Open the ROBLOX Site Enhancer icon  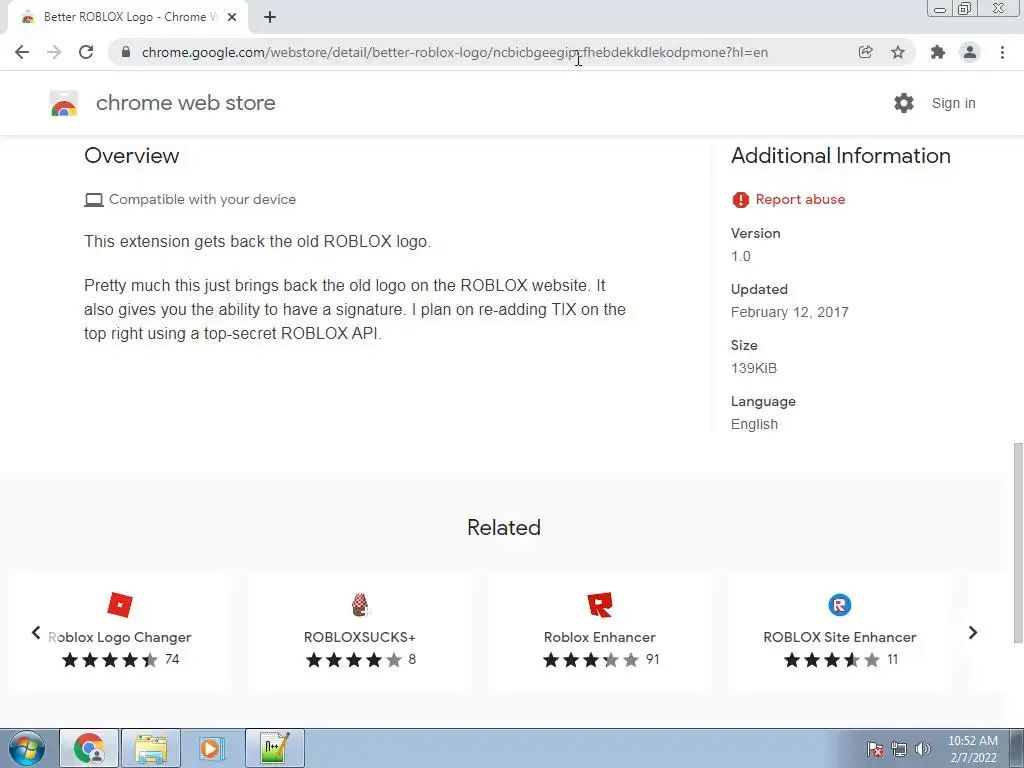(x=840, y=605)
